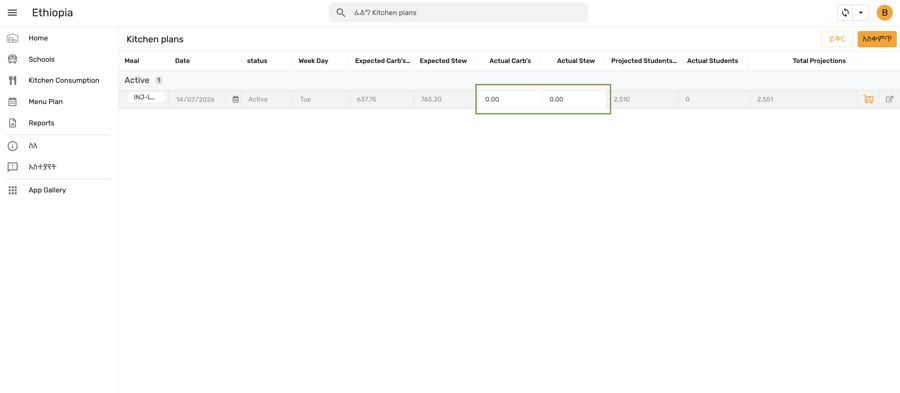Click the App Gallery grid icon
This screenshot has height=393, width=900.
point(13,190)
